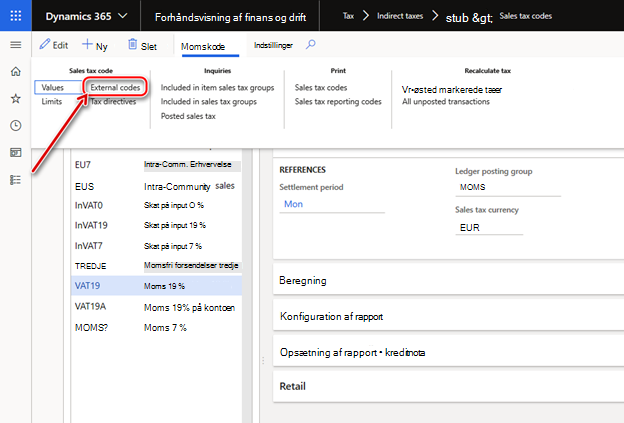Screen dimensions: 624x423
Task: Open Workspaces icon in the sidebar
Action: (16, 153)
